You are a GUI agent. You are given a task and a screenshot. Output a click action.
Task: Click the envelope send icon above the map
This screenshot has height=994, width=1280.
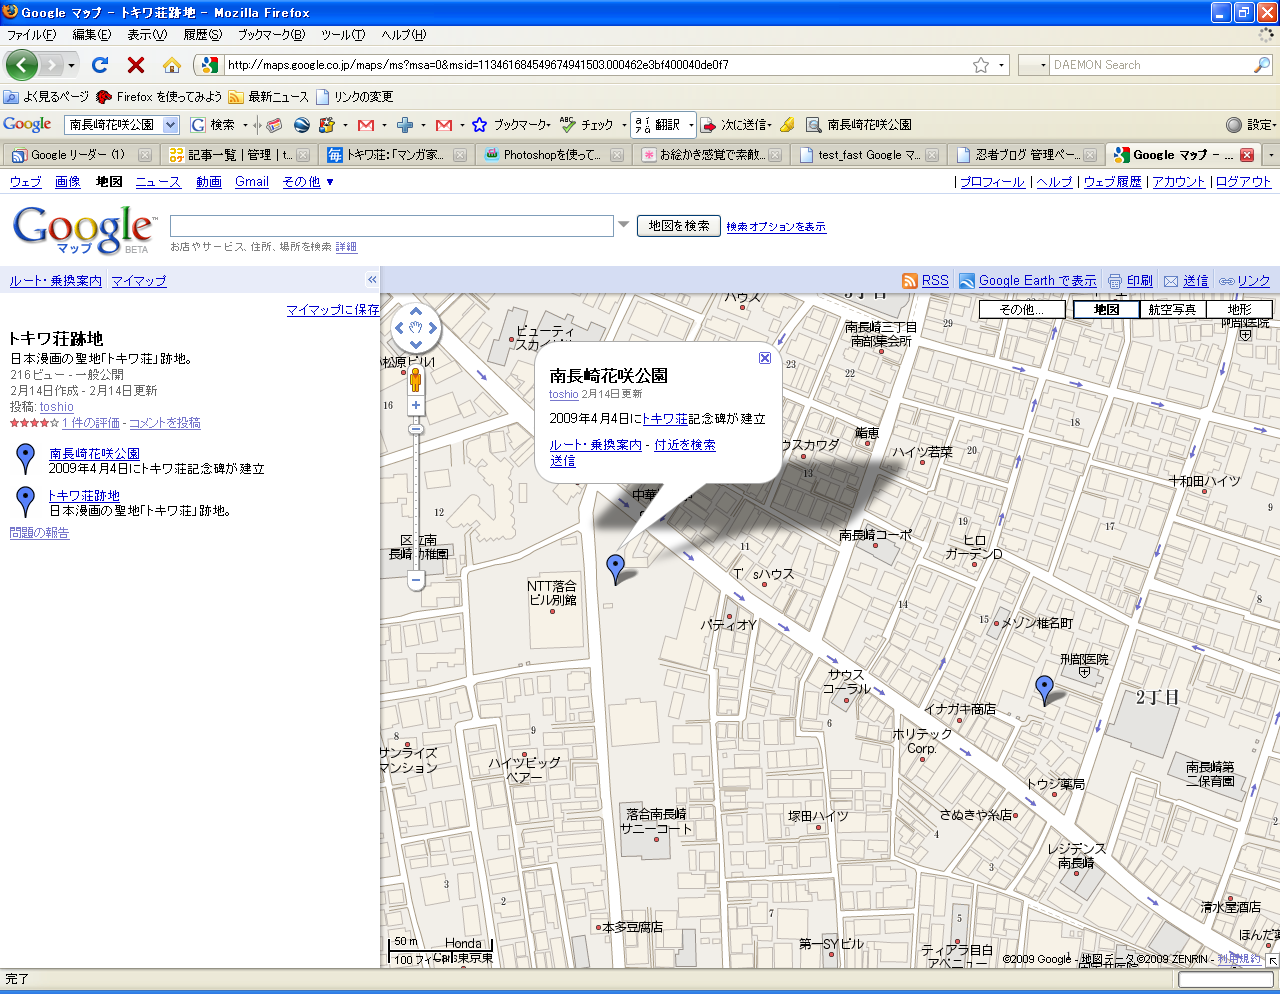tap(1171, 281)
